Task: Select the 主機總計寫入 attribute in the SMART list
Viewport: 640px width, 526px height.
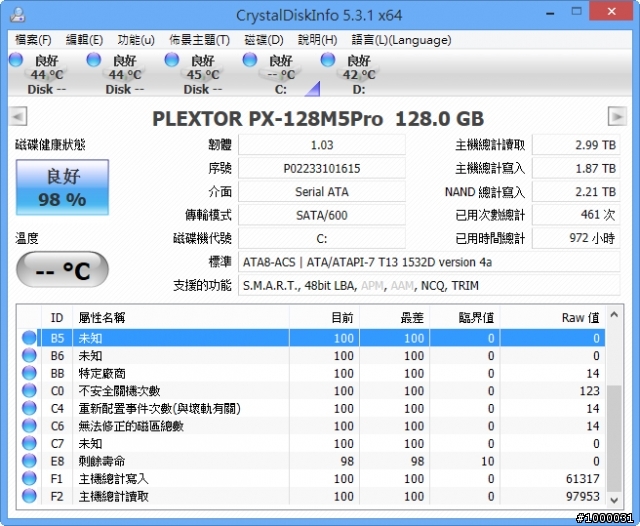Action: tap(113, 479)
